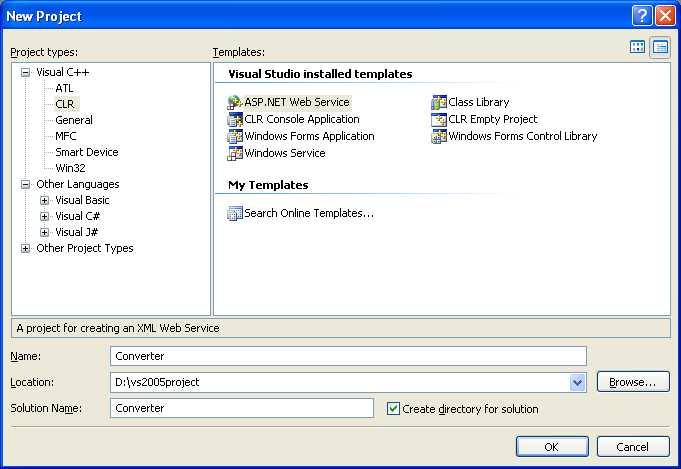Collapse the Visual C++ tree node
The image size is (681, 469).
click(x=25, y=72)
